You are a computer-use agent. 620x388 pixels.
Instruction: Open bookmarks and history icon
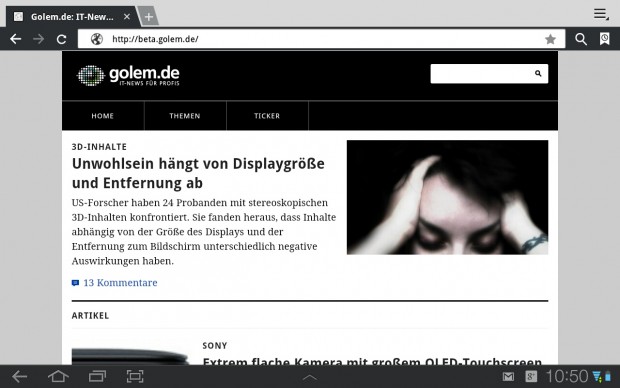[x=604, y=39]
